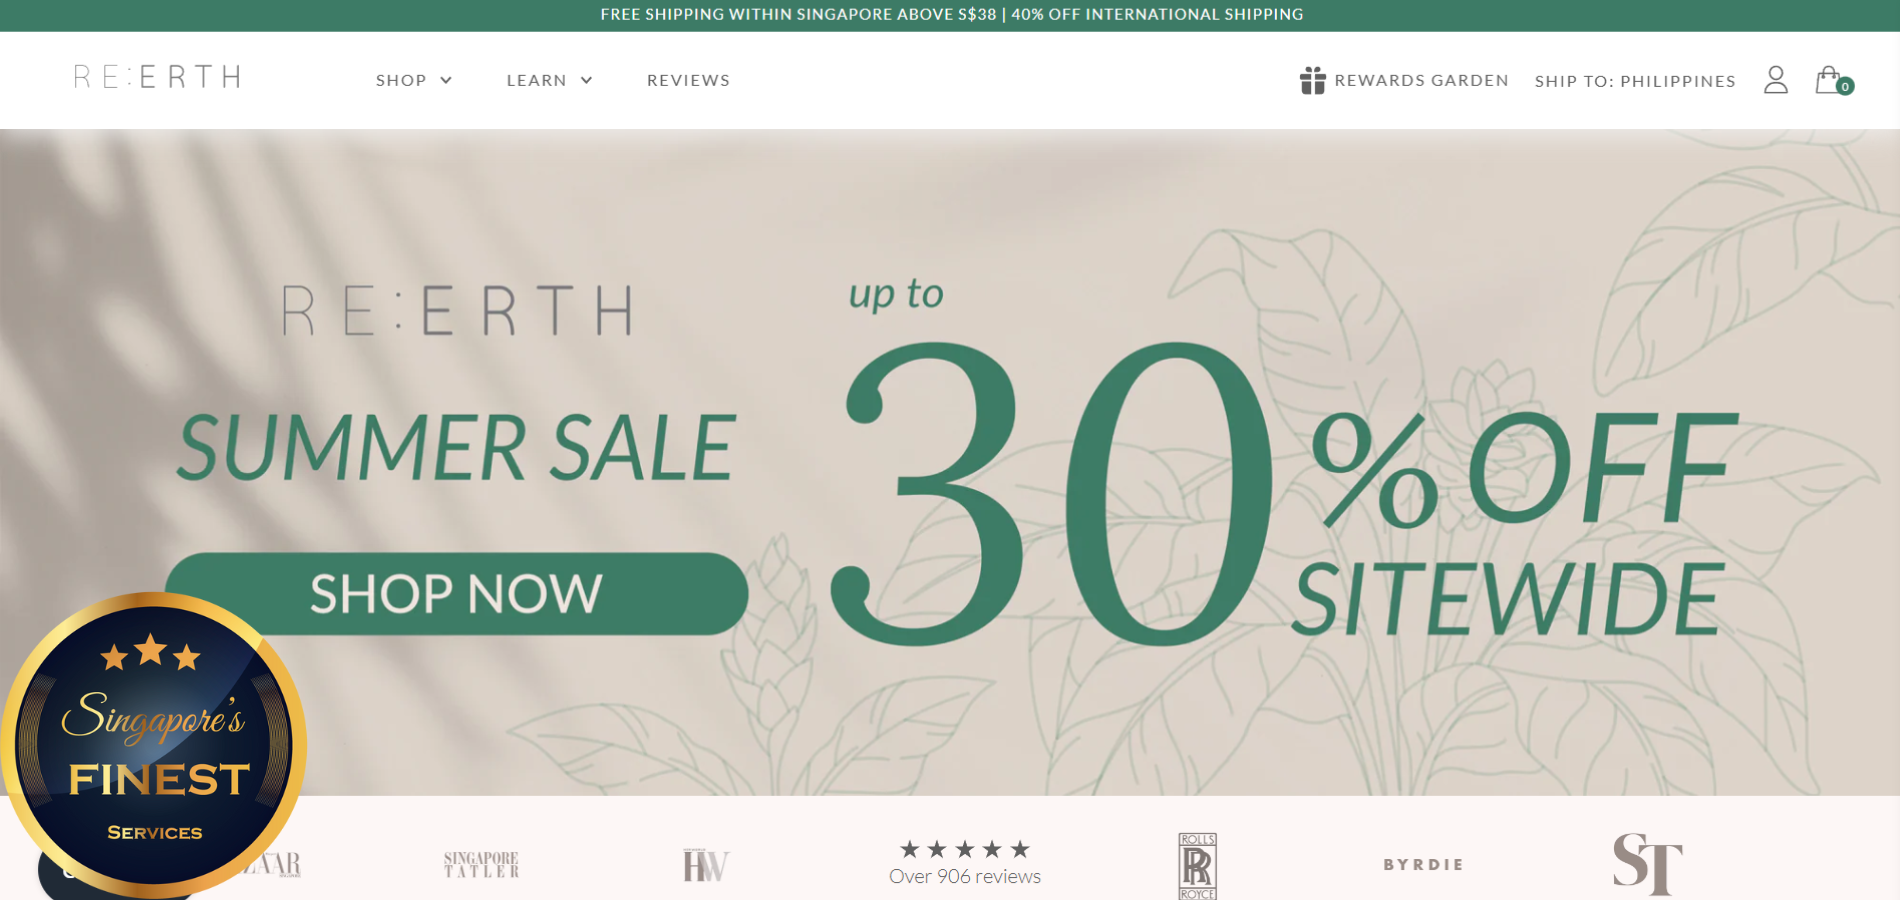
Task: Click the Byrdie logo
Action: pyautogui.click(x=1424, y=865)
